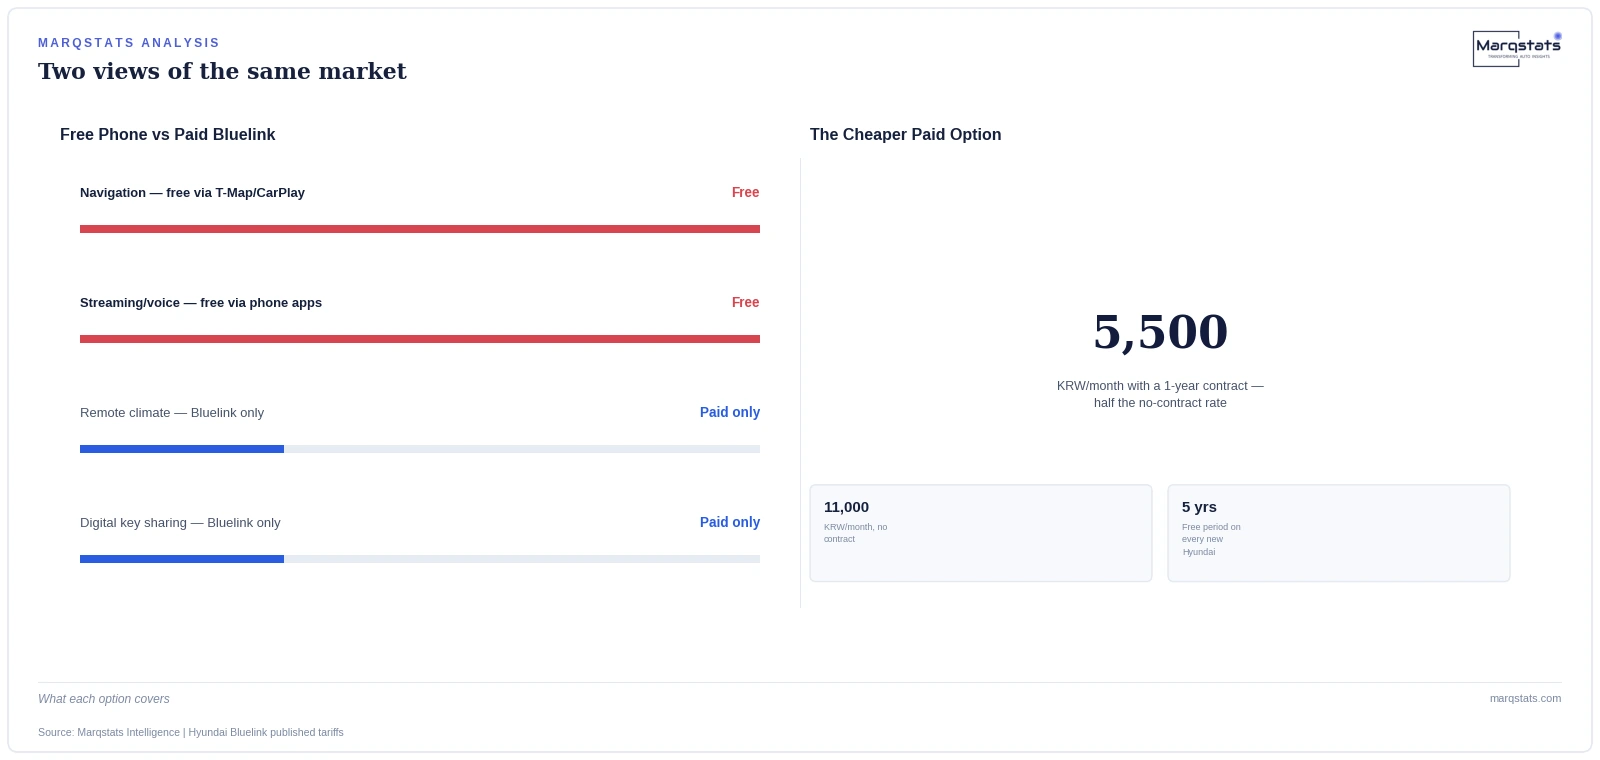
Task: Click the '11,000' stat card
Action: [x=981, y=533]
